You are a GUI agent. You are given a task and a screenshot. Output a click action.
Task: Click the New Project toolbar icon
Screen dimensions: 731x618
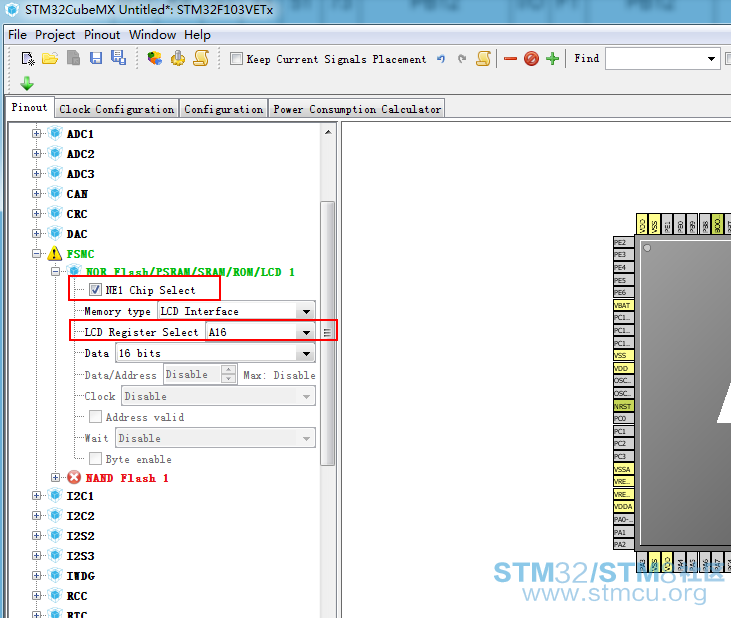coord(28,58)
